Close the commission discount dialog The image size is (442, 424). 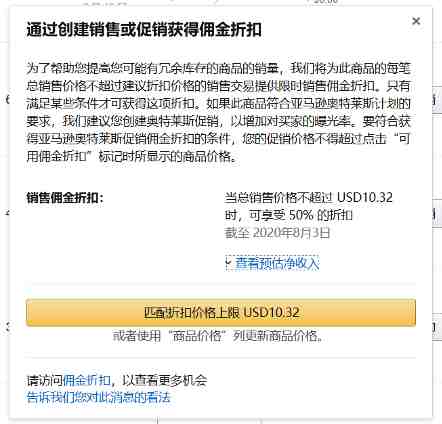click(x=416, y=21)
